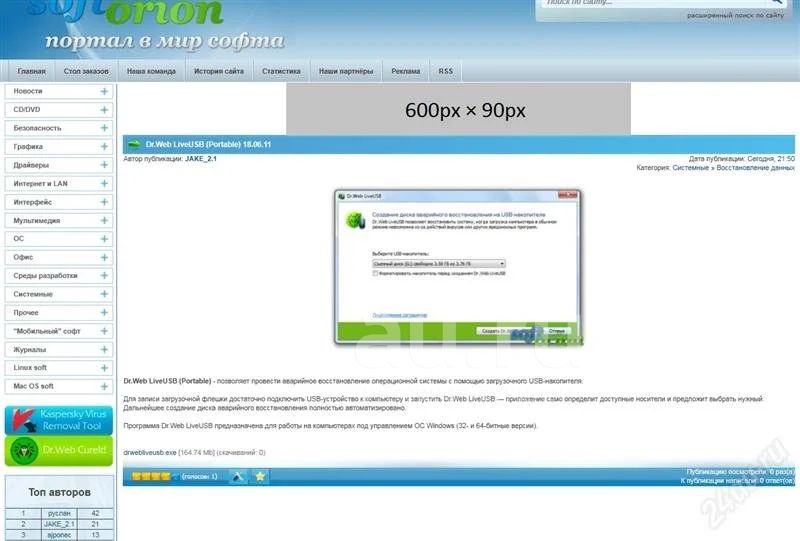The width and height of the screenshot is (800, 541).
Task: Open the Dr.Web LiveUSB screenshot thumbnail
Action: click(458, 268)
